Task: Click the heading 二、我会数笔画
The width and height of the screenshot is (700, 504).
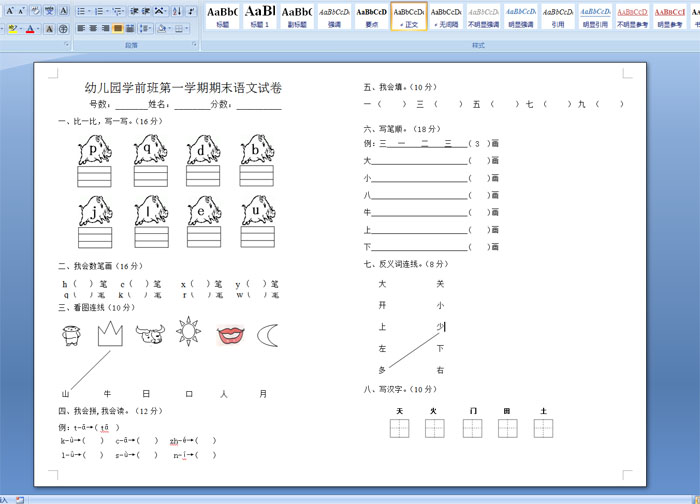Action: pos(86,266)
